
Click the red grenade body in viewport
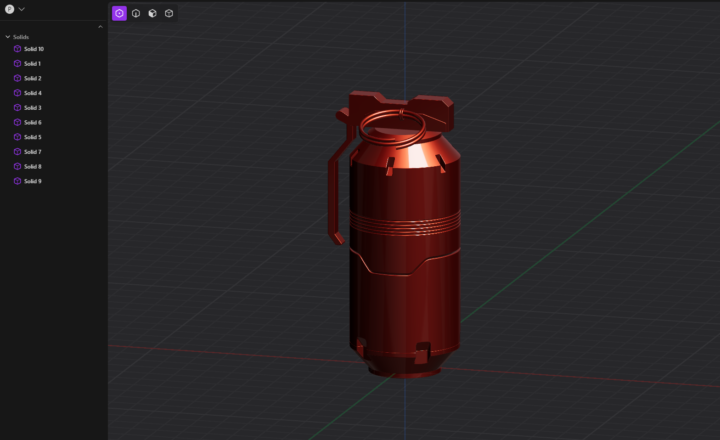tap(405, 257)
